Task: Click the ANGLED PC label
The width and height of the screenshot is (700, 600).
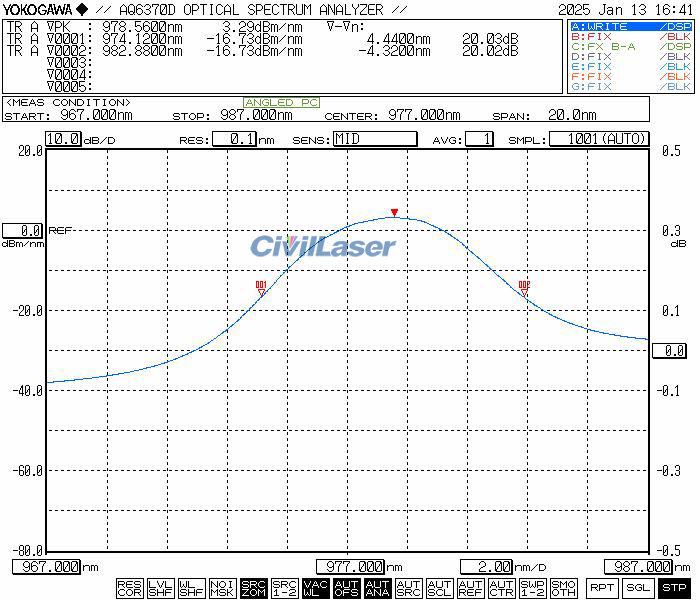Action: pyautogui.click(x=282, y=103)
